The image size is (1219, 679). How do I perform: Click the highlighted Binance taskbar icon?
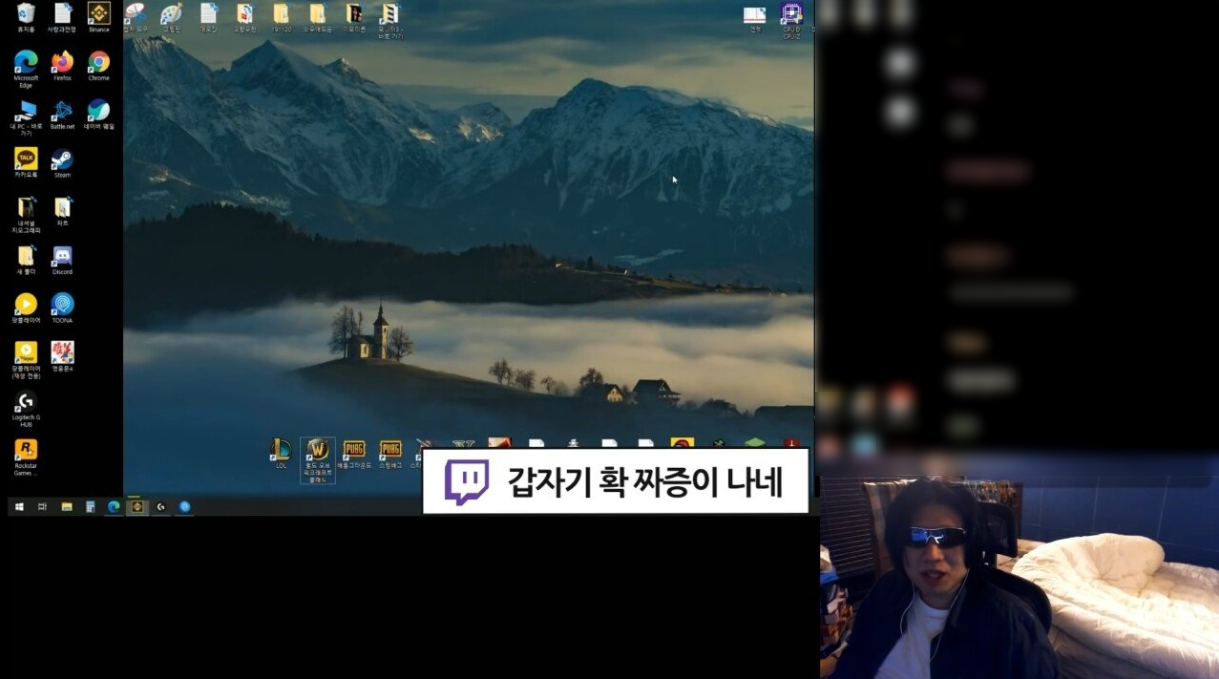pos(137,507)
